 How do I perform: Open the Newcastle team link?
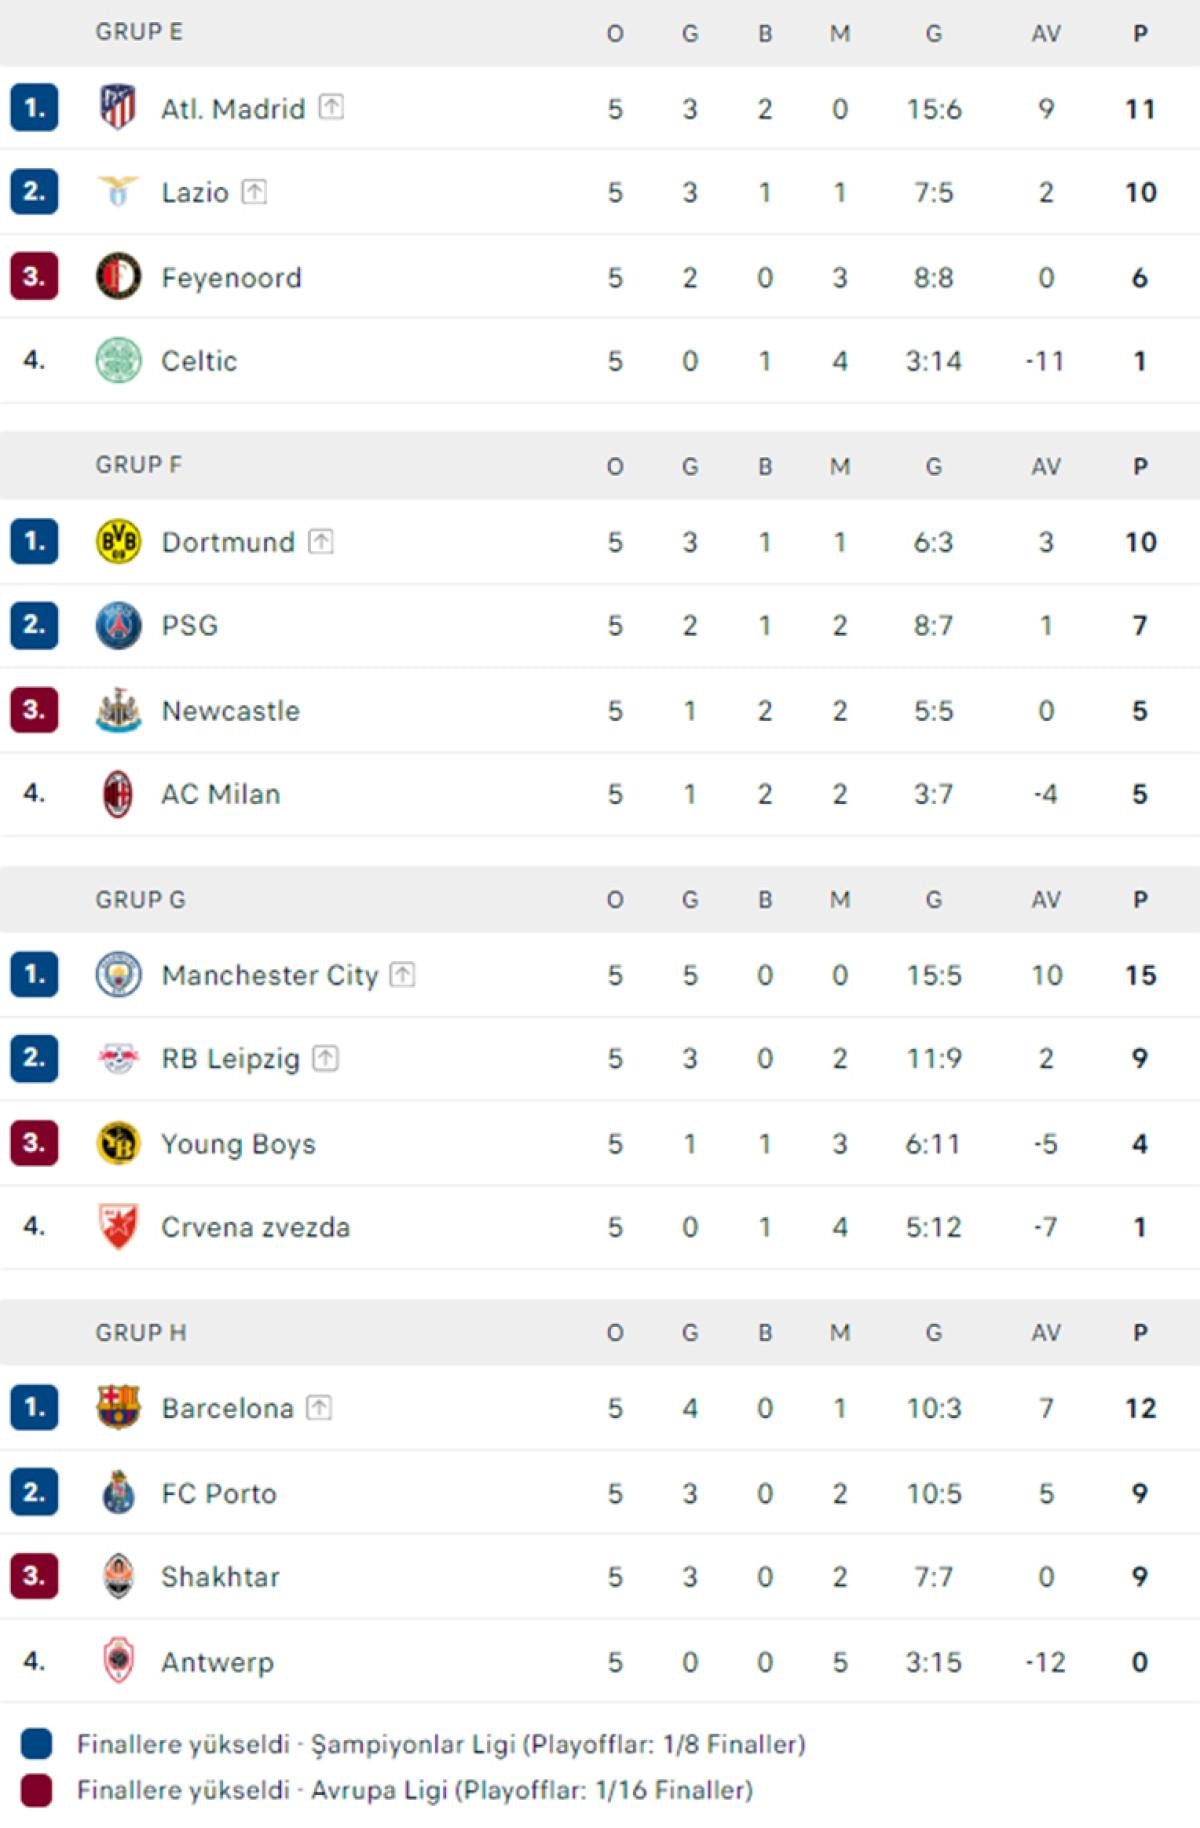tap(230, 711)
